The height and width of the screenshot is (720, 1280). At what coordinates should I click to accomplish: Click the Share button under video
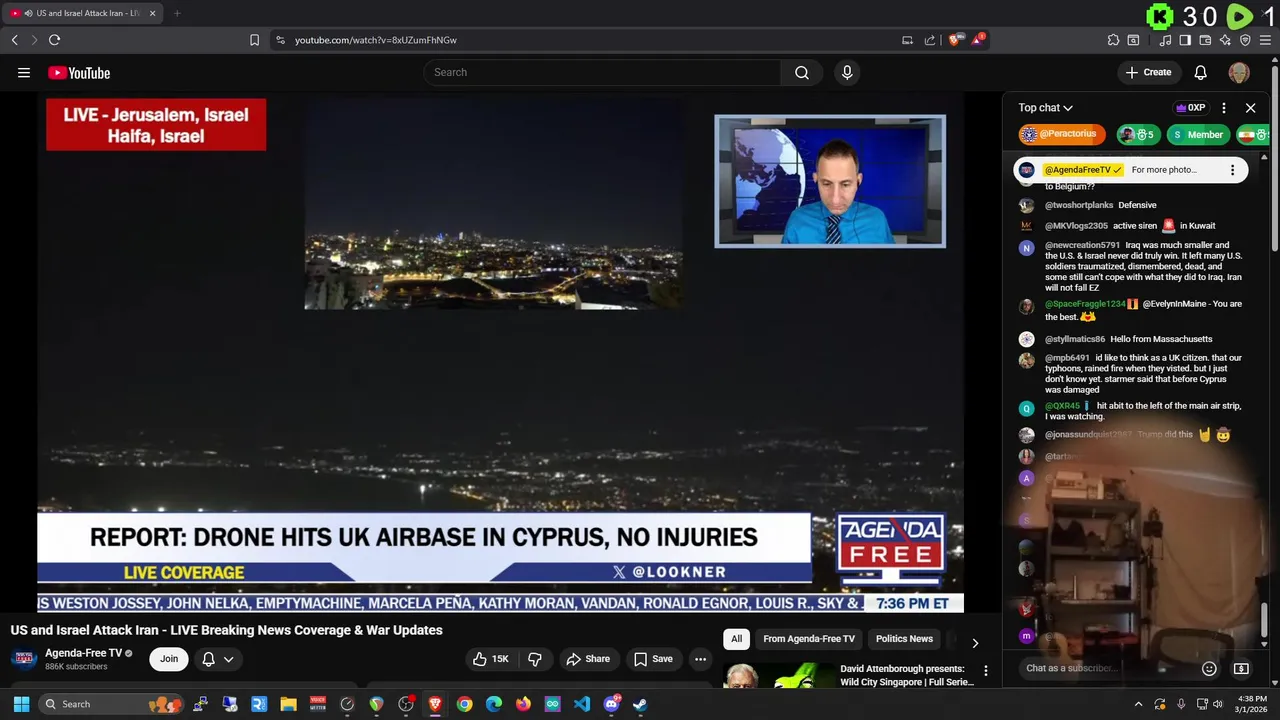click(588, 659)
